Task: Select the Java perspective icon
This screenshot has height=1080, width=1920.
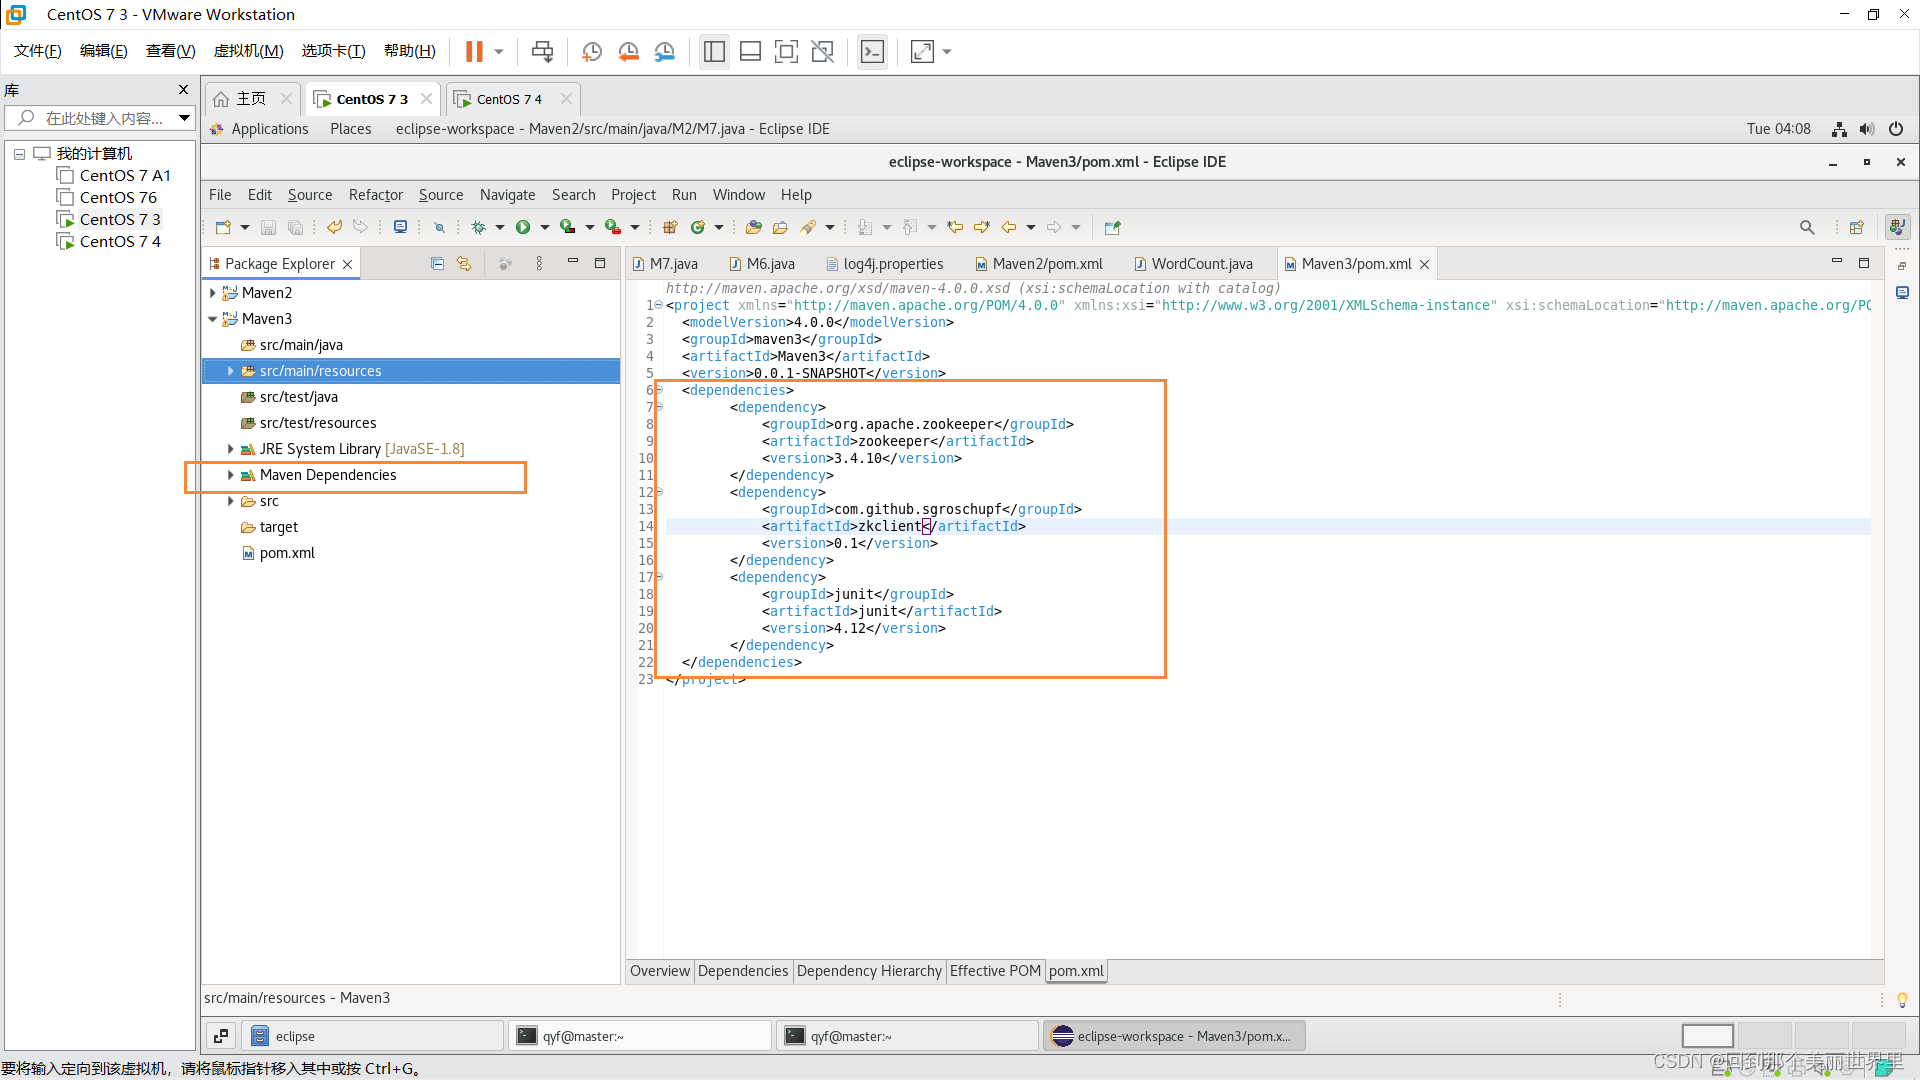Action: coord(1897,227)
